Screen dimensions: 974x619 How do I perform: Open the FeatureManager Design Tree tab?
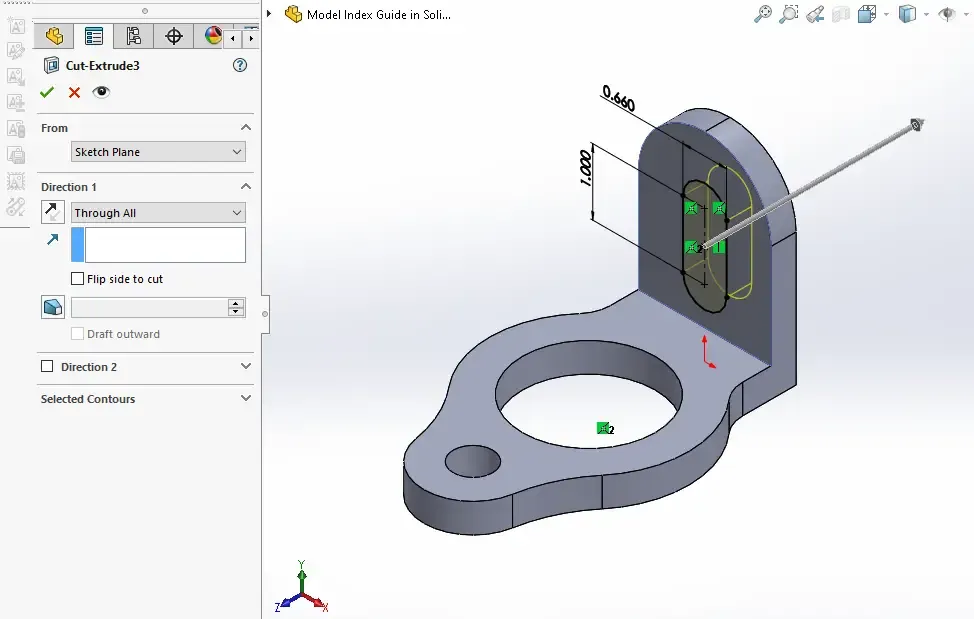(54, 36)
